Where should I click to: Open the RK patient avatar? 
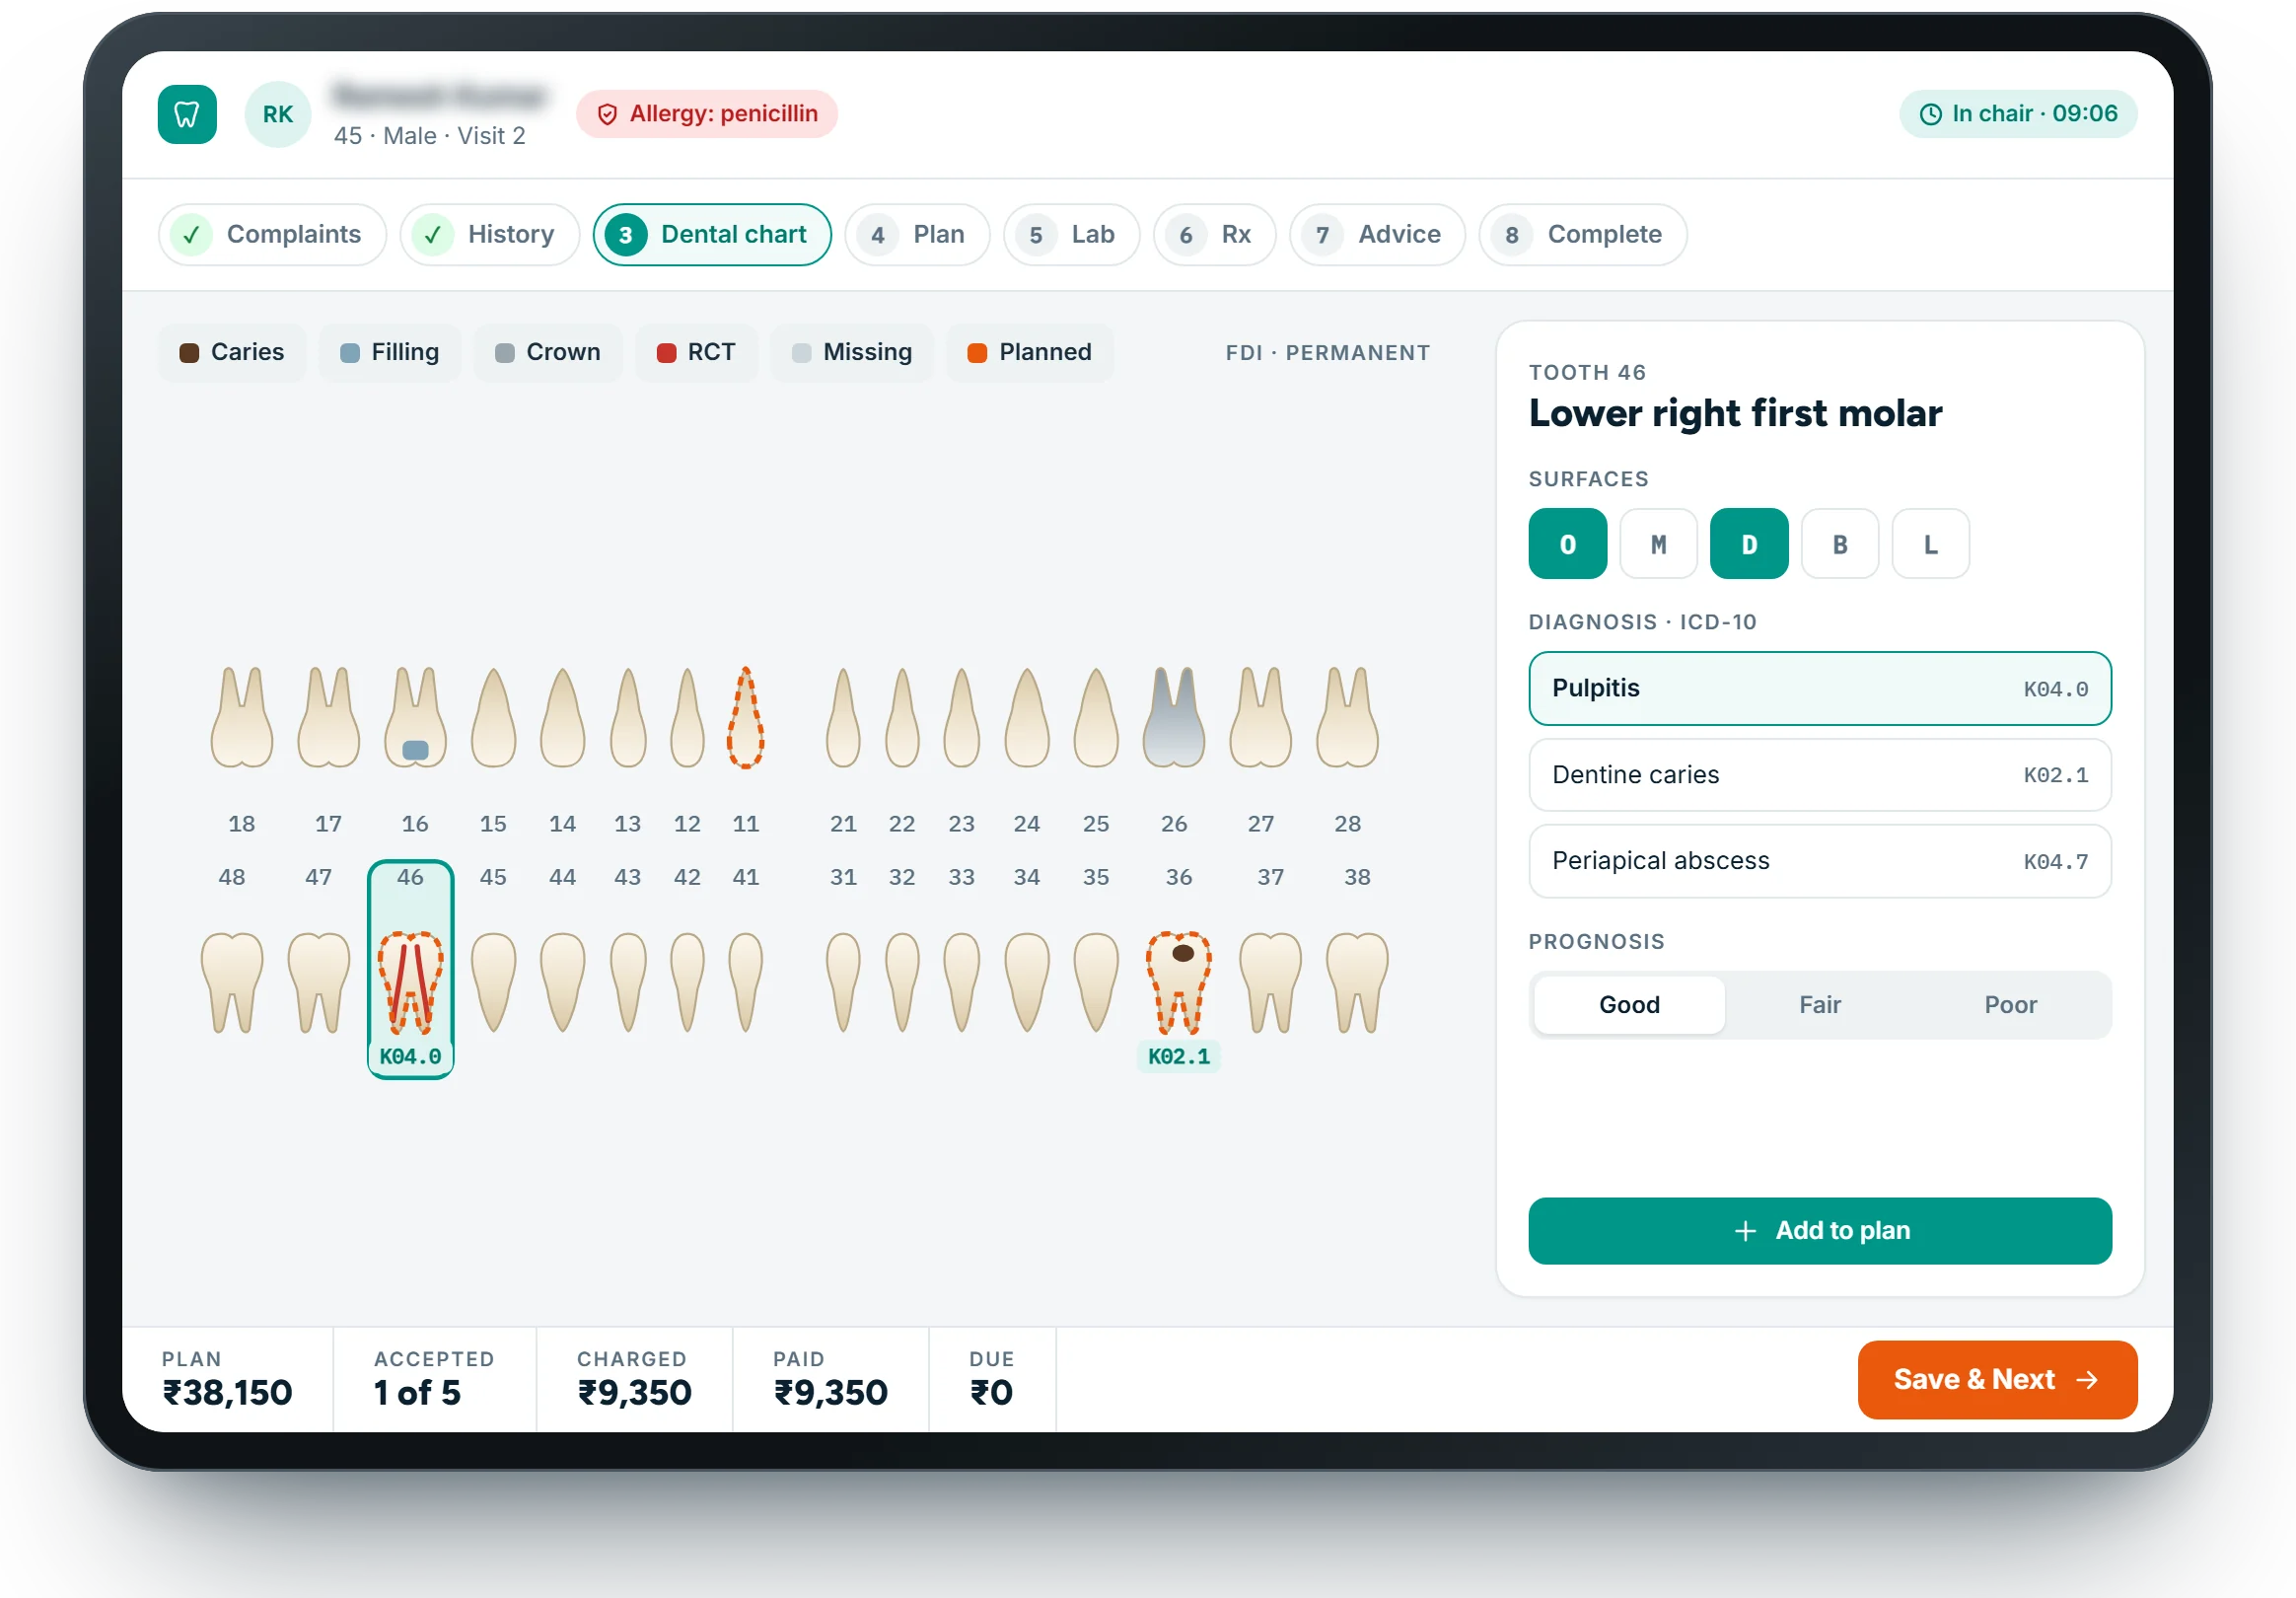coord(278,114)
